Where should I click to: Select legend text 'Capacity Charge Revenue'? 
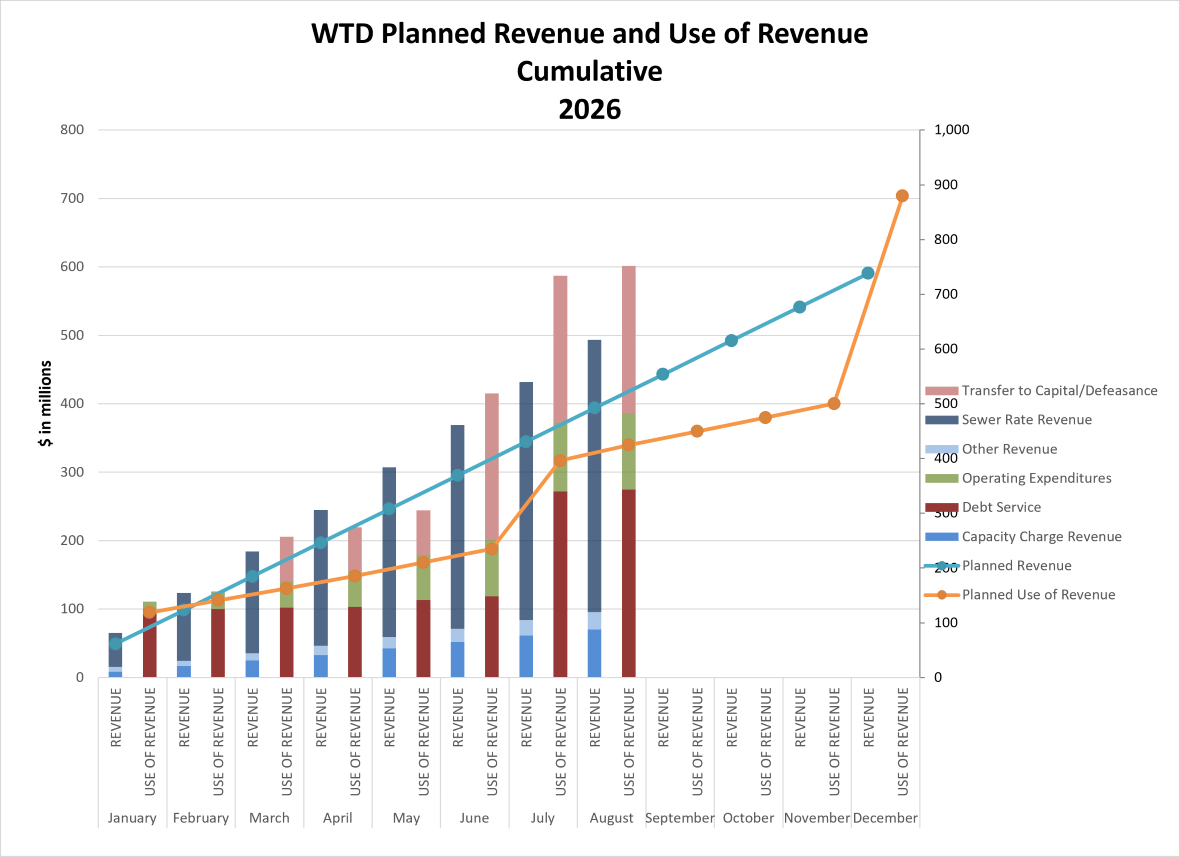point(1042,536)
